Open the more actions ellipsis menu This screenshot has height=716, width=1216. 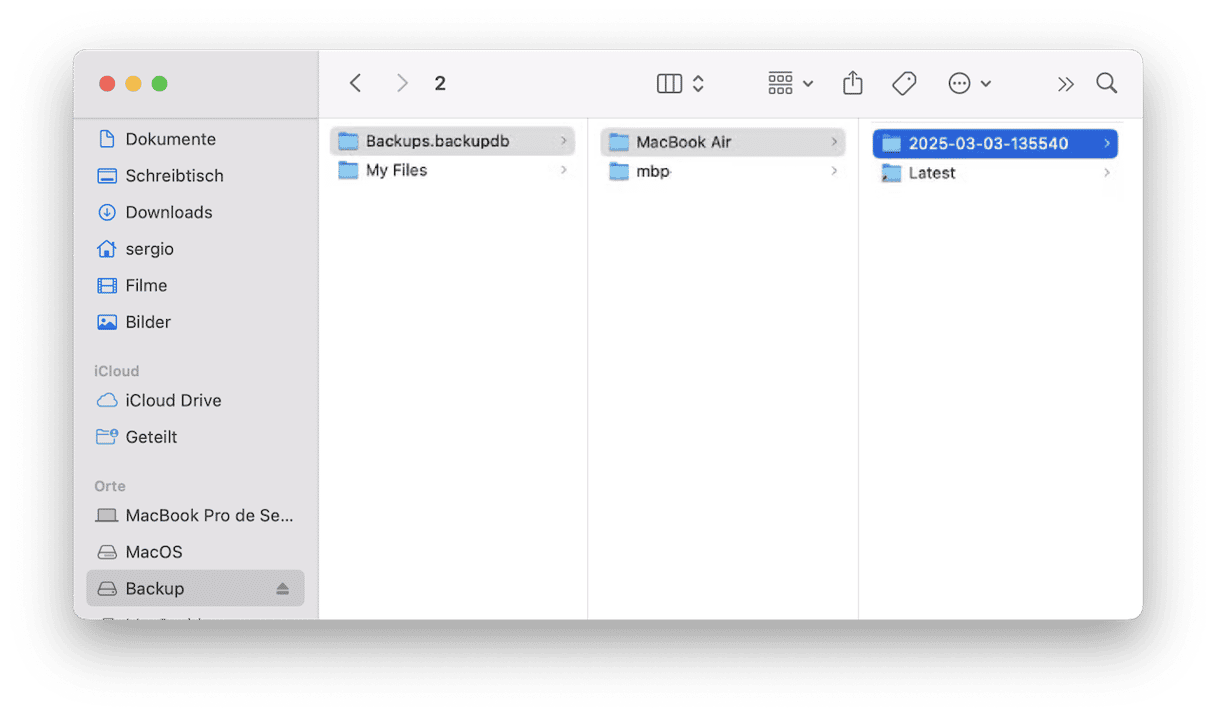click(x=969, y=84)
